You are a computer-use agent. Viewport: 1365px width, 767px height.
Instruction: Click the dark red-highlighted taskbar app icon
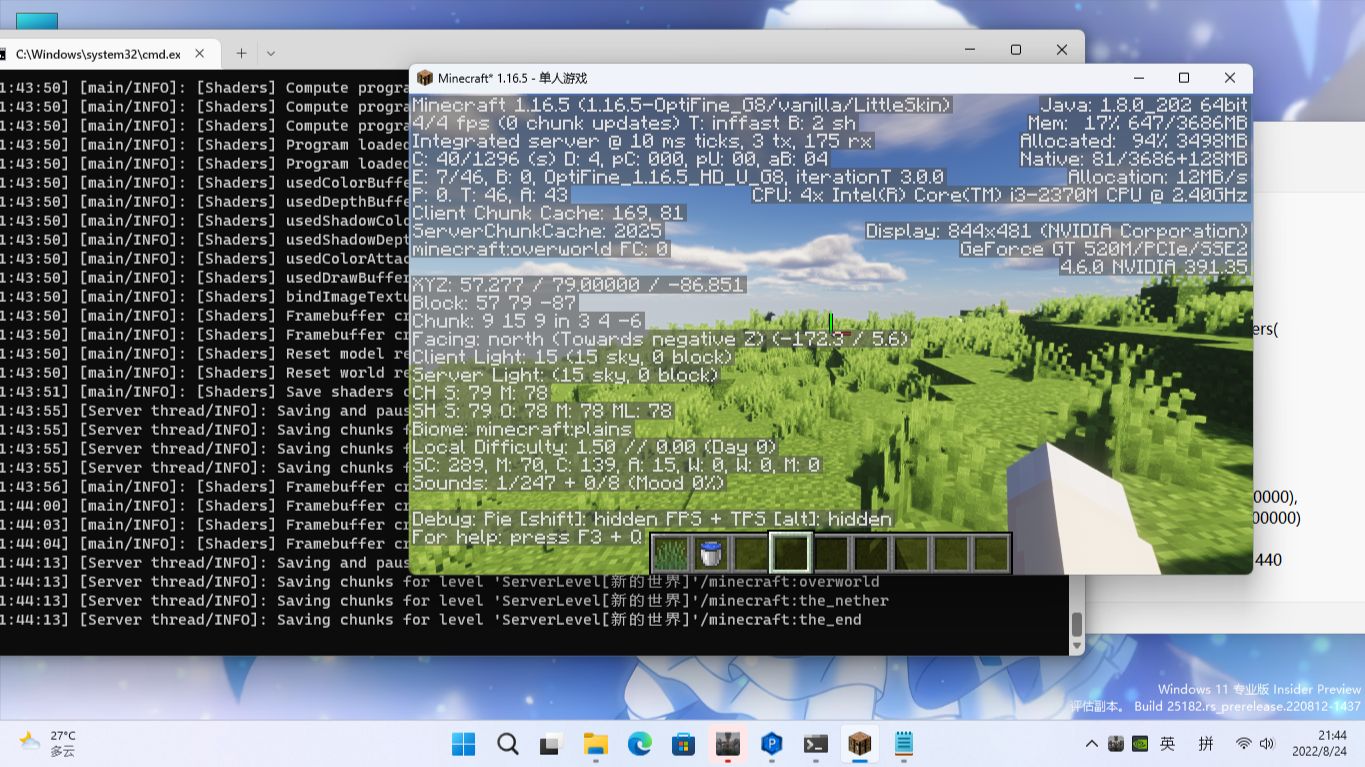pyautogui.click(x=728, y=744)
